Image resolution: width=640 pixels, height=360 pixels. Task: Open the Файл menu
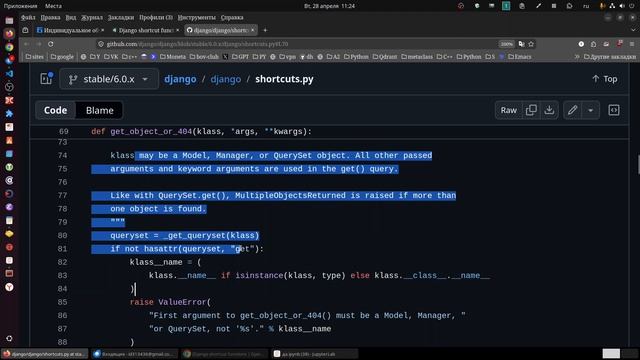[28, 18]
